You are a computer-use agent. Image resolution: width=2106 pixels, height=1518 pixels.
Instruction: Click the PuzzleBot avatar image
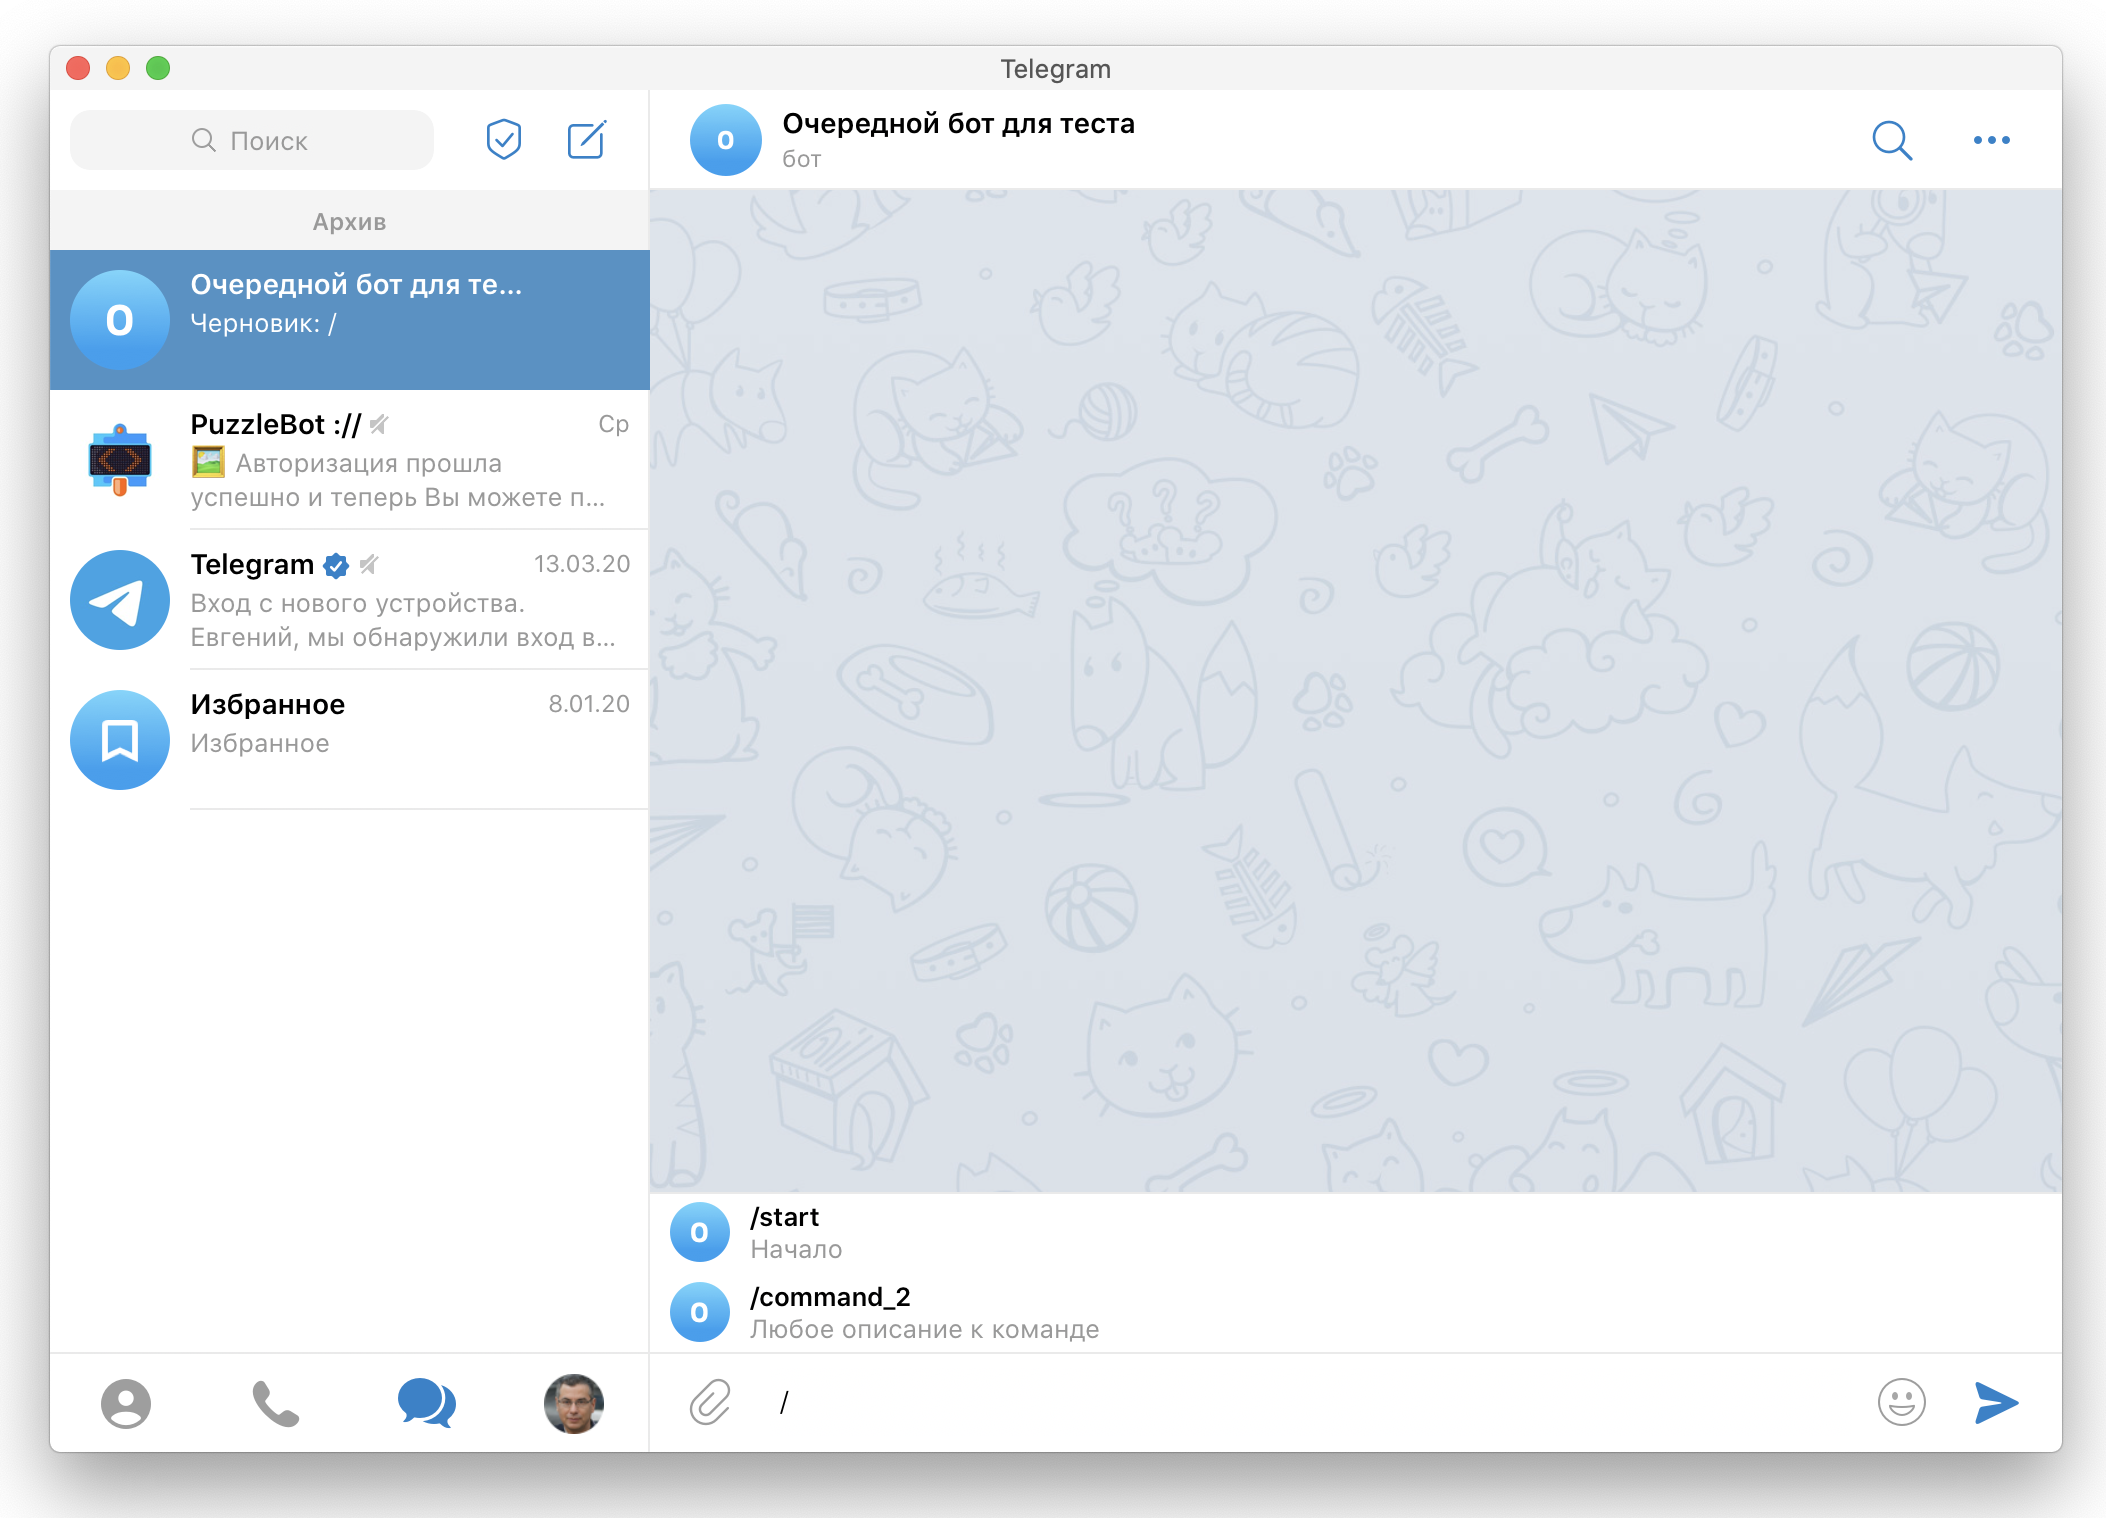click(120, 460)
